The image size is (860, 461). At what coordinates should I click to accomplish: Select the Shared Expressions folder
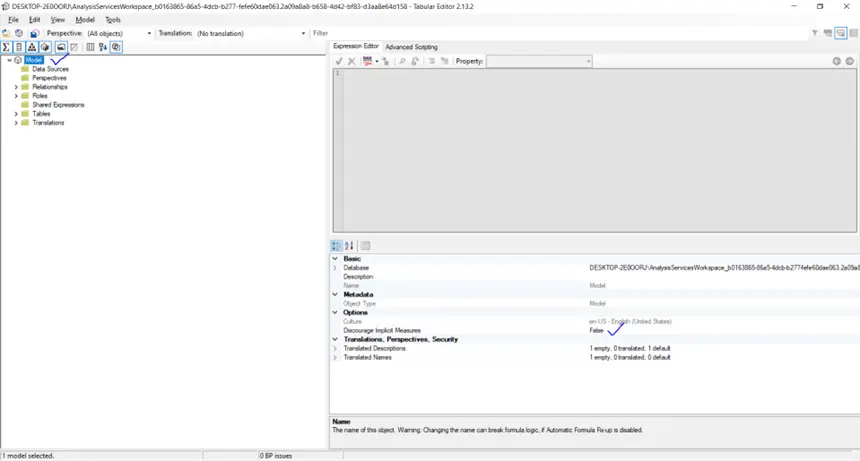[58, 105]
